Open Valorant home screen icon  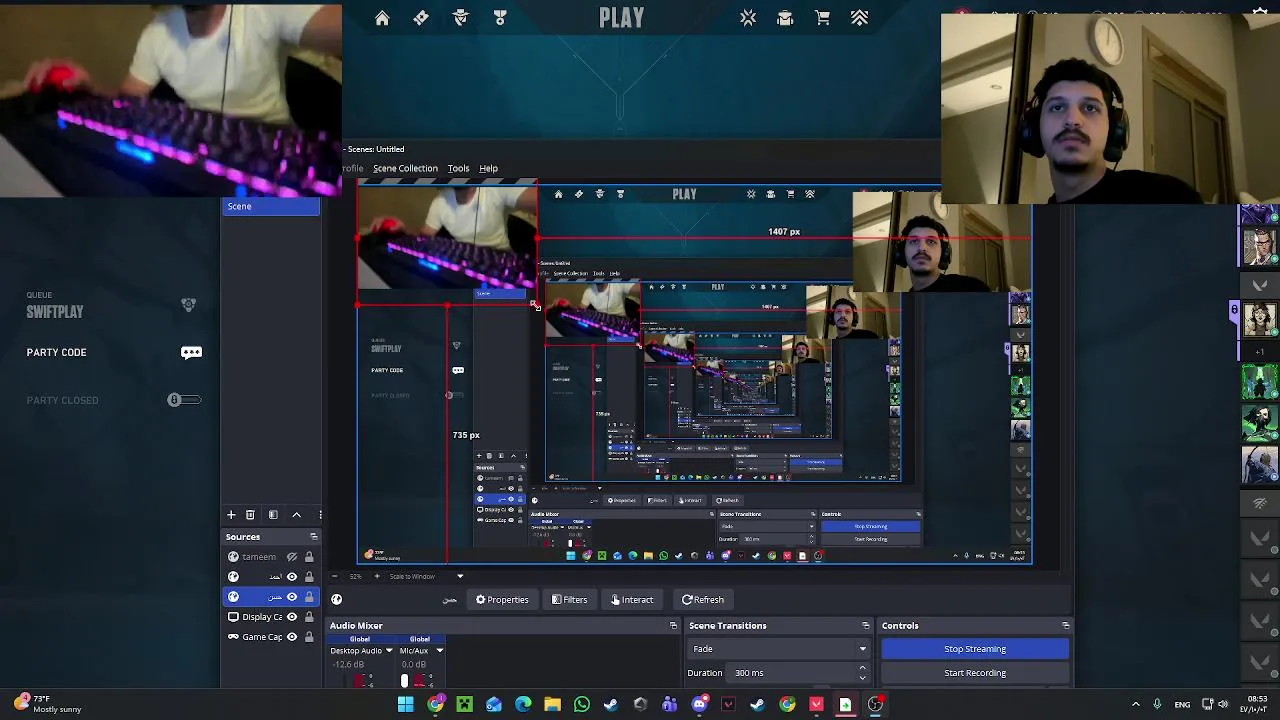click(382, 18)
